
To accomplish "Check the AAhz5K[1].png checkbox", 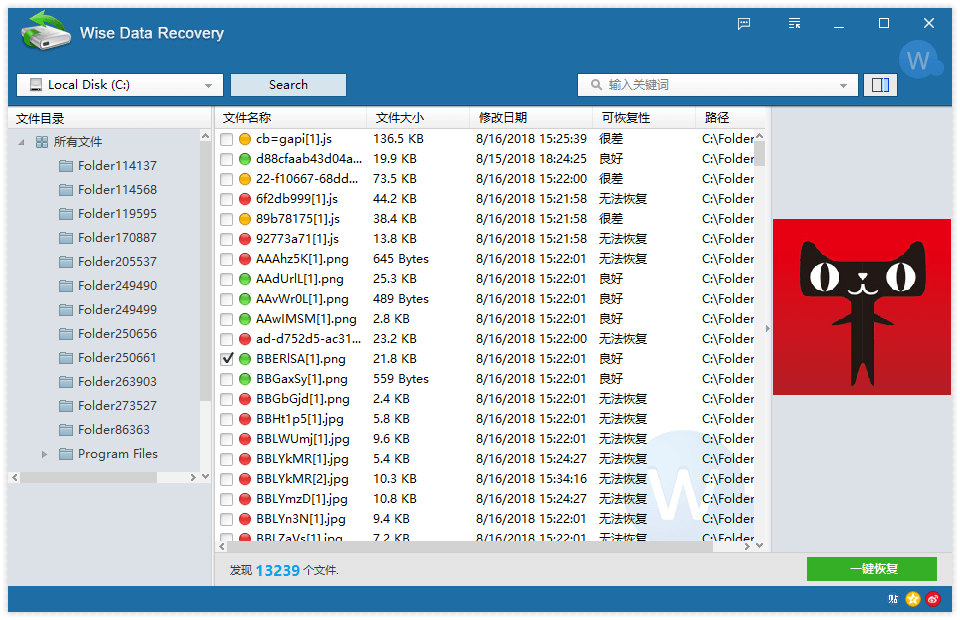I will point(227,260).
